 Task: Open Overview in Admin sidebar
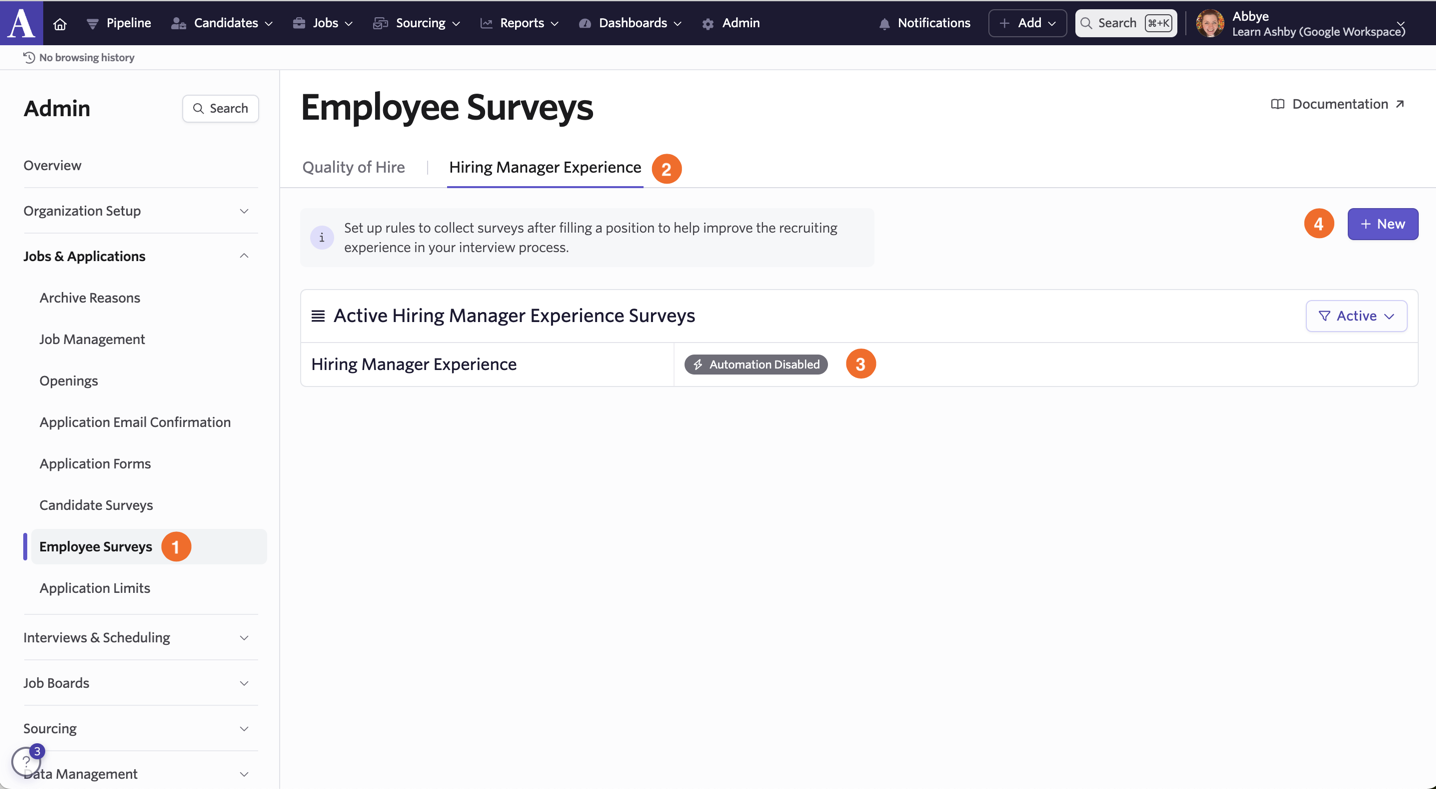click(52, 165)
